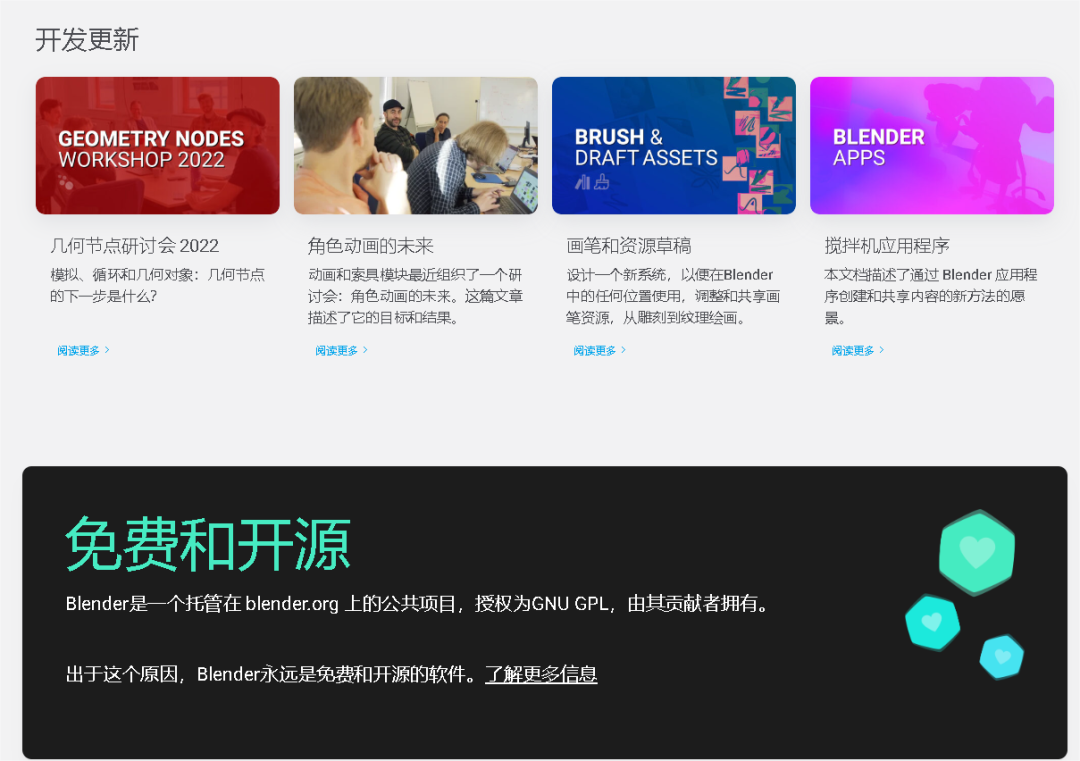The height and width of the screenshot is (761, 1080).
Task: Open the character animation meeting photo thumbnail
Action: coord(416,145)
